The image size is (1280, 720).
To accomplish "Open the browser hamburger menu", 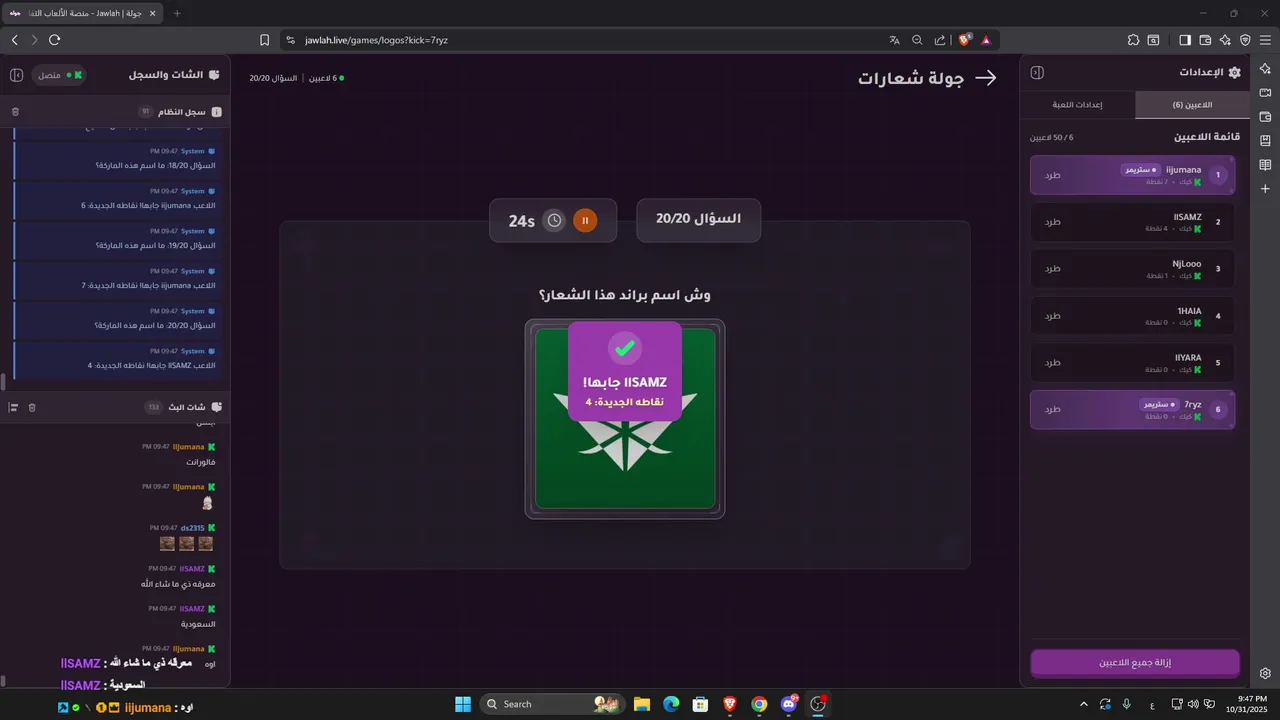I will 1266,40.
